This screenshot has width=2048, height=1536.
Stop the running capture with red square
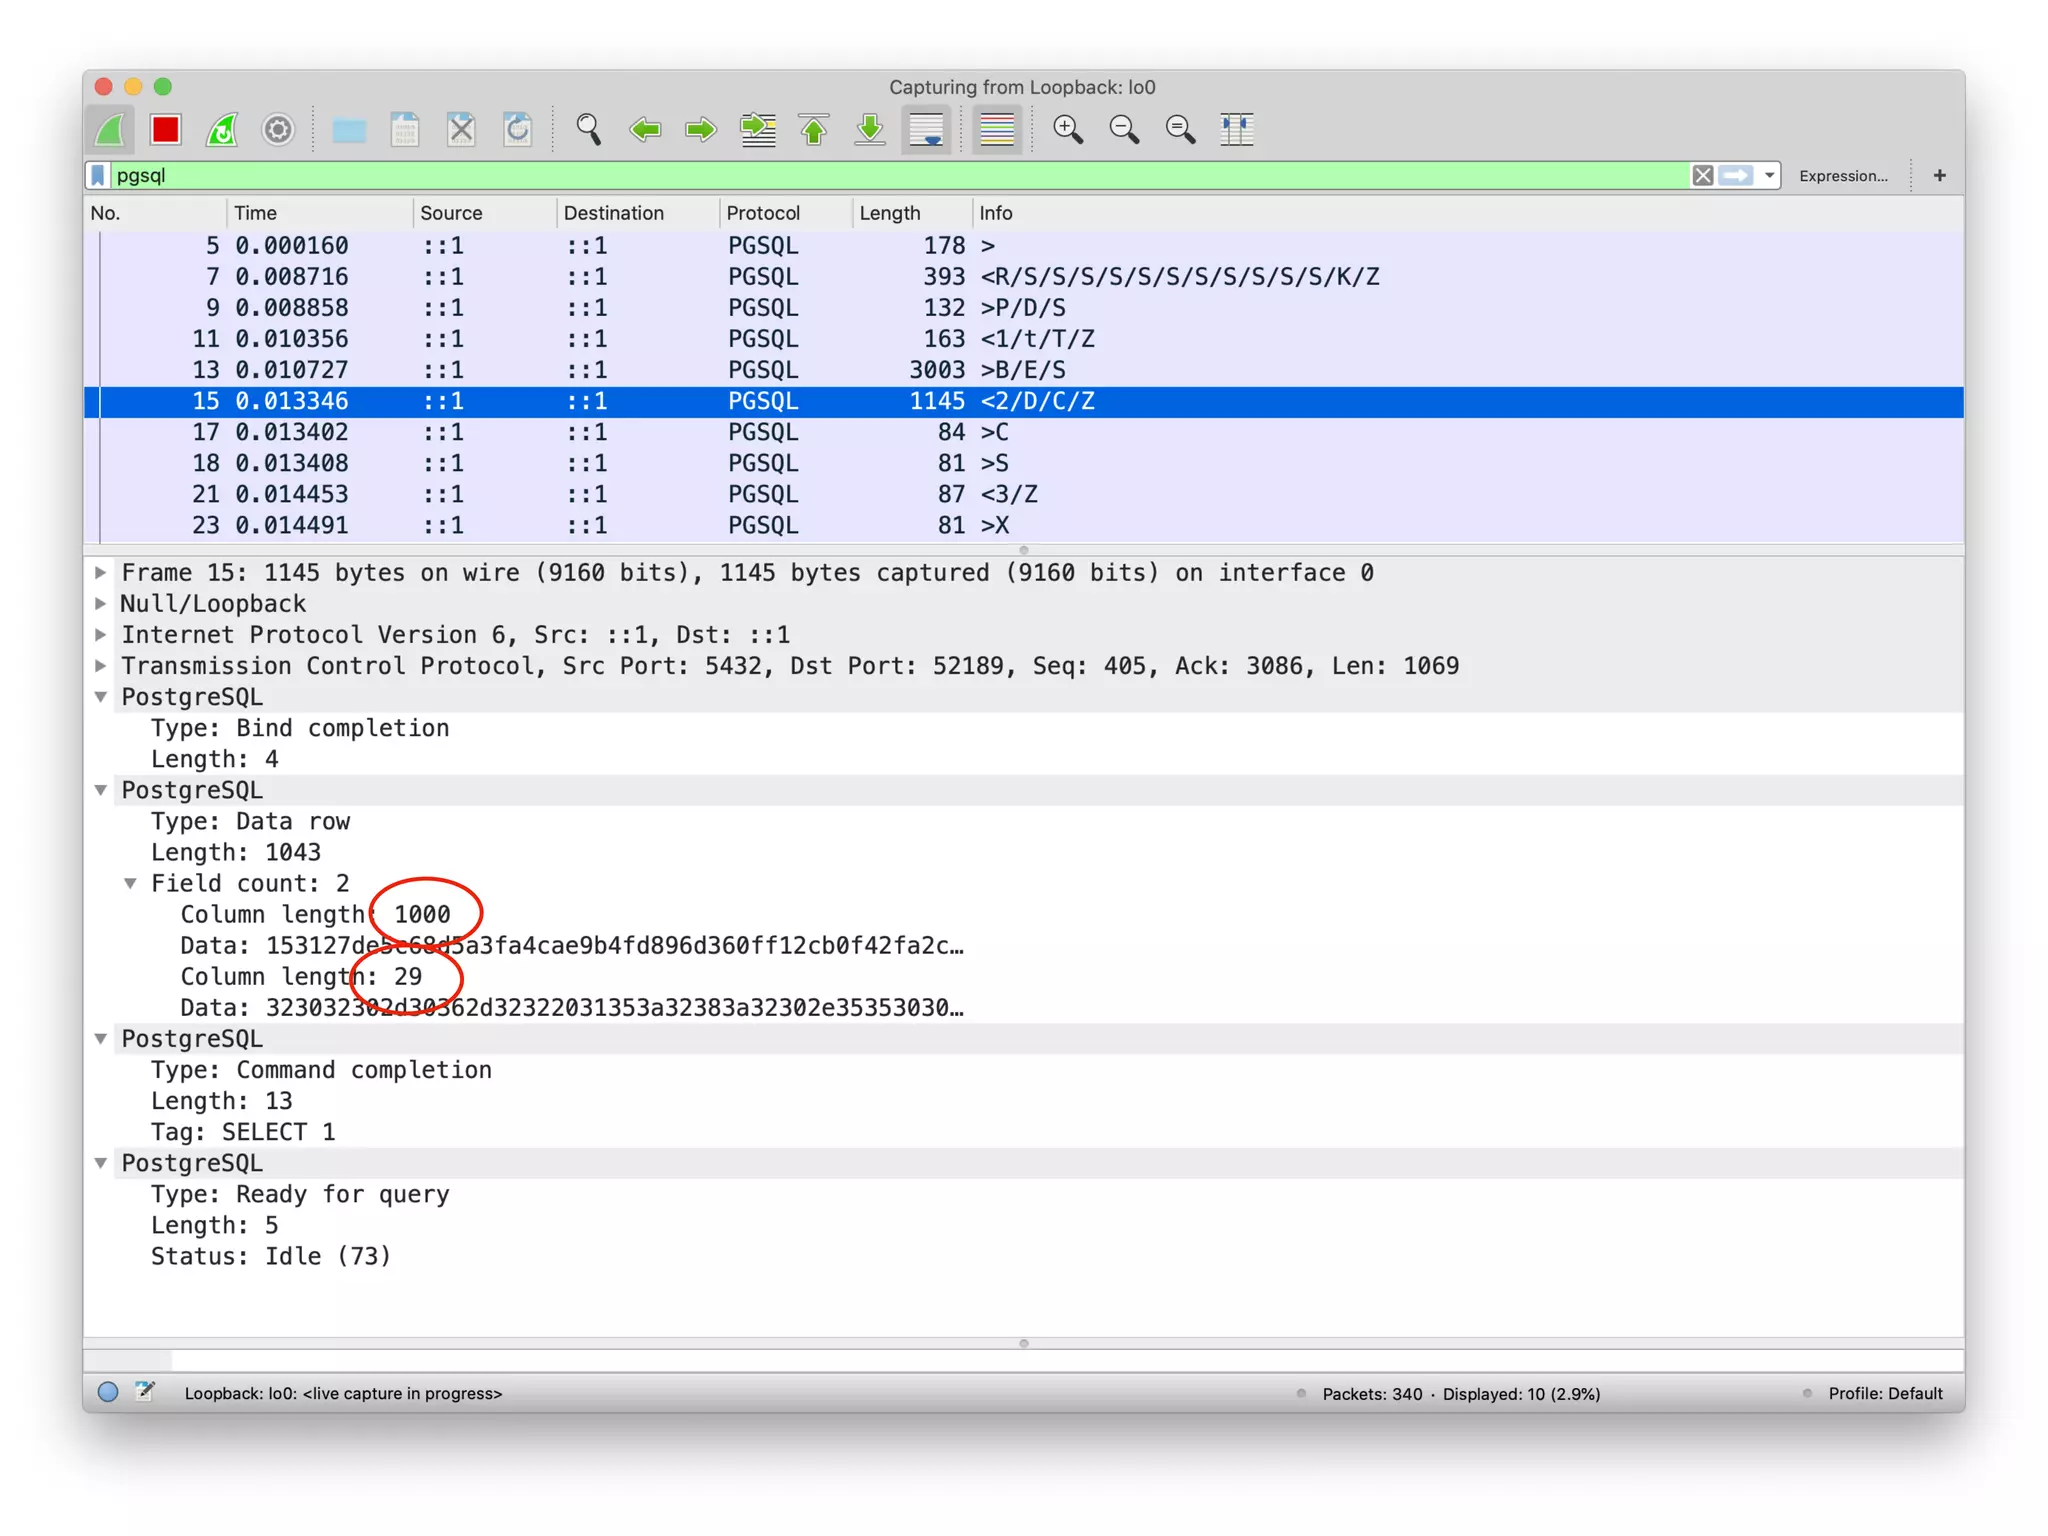click(165, 129)
